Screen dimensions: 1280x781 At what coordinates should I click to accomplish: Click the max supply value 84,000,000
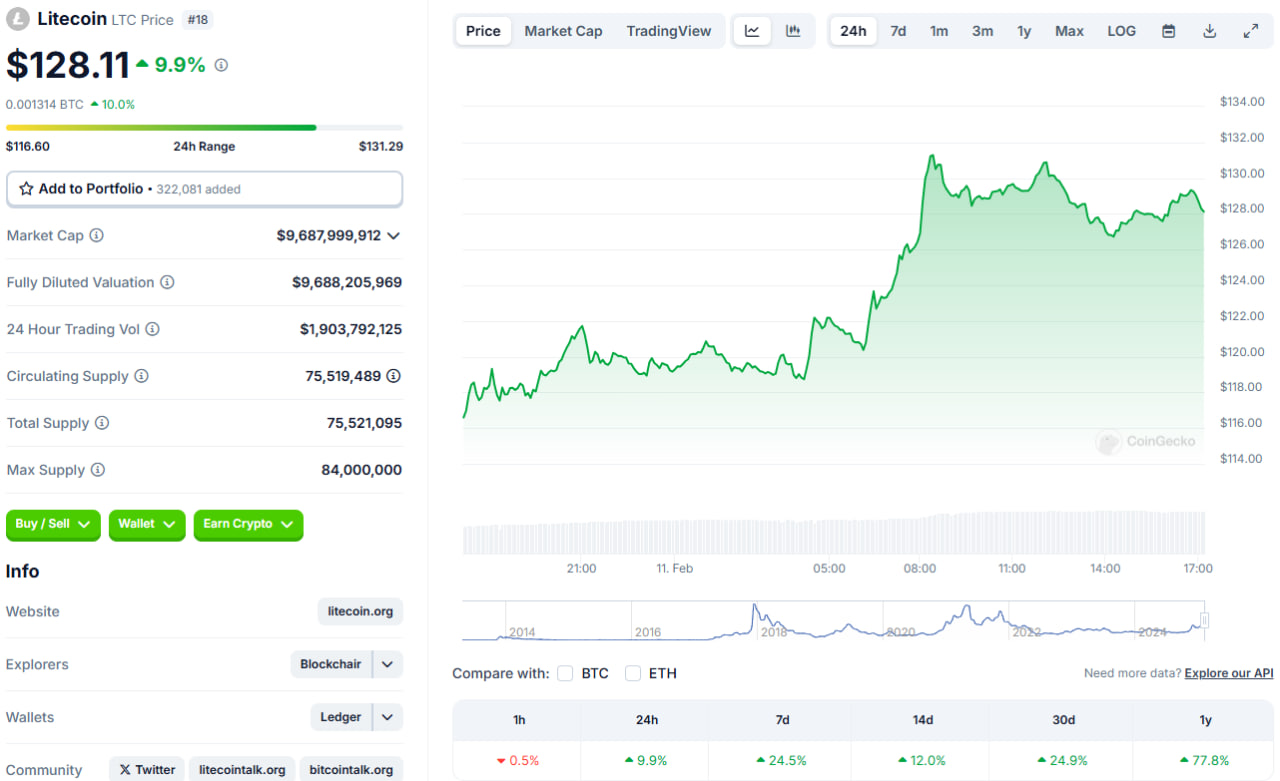coord(362,470)
